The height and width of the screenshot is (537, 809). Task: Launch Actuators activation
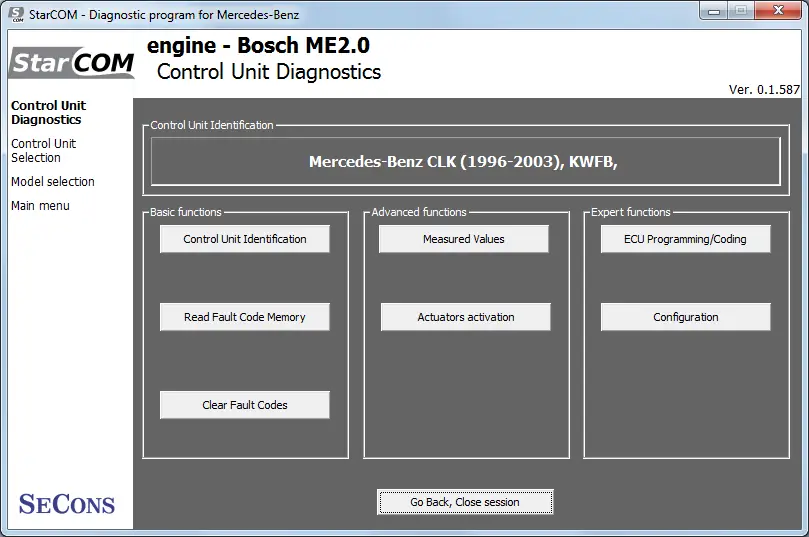(465, 317)
